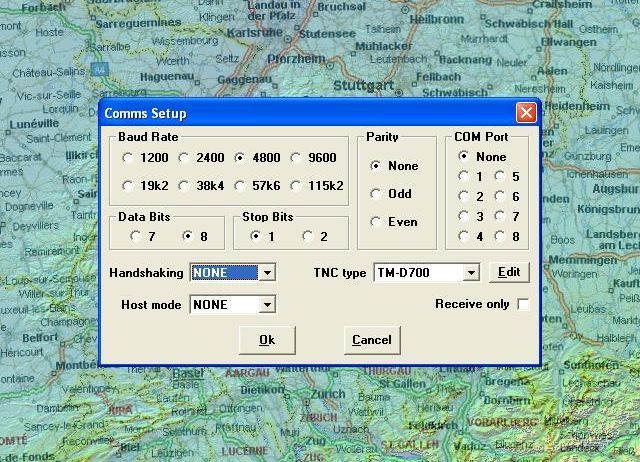This screenshot has height=462, width=640.
Task: Select the 9600 baud rate option
Action: 297,158
